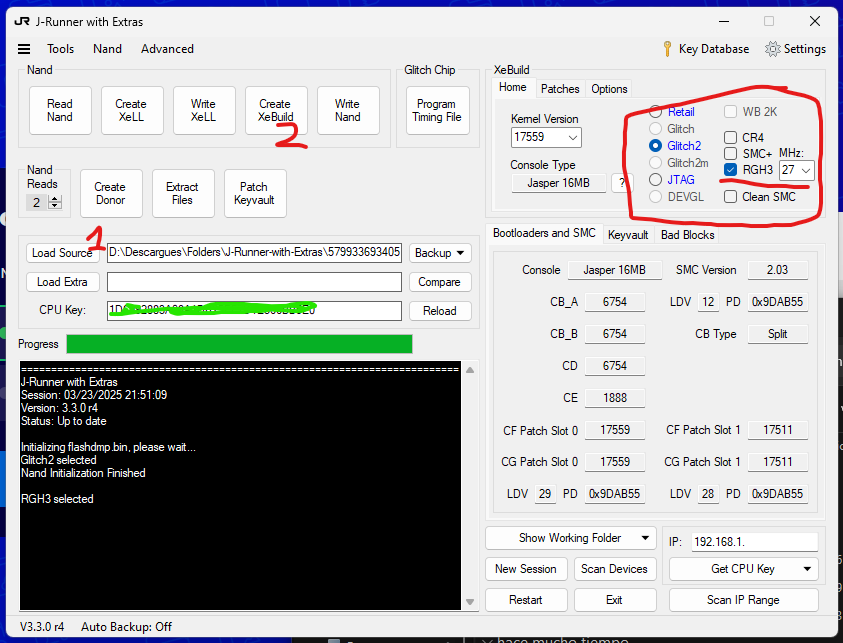Select the XeBuild Home tab

[513, 87]
